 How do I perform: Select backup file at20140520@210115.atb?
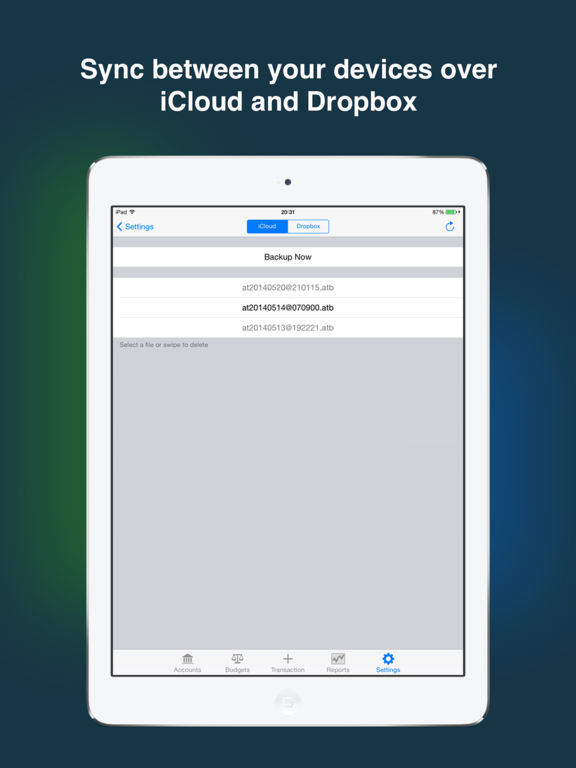coord(288,288)
